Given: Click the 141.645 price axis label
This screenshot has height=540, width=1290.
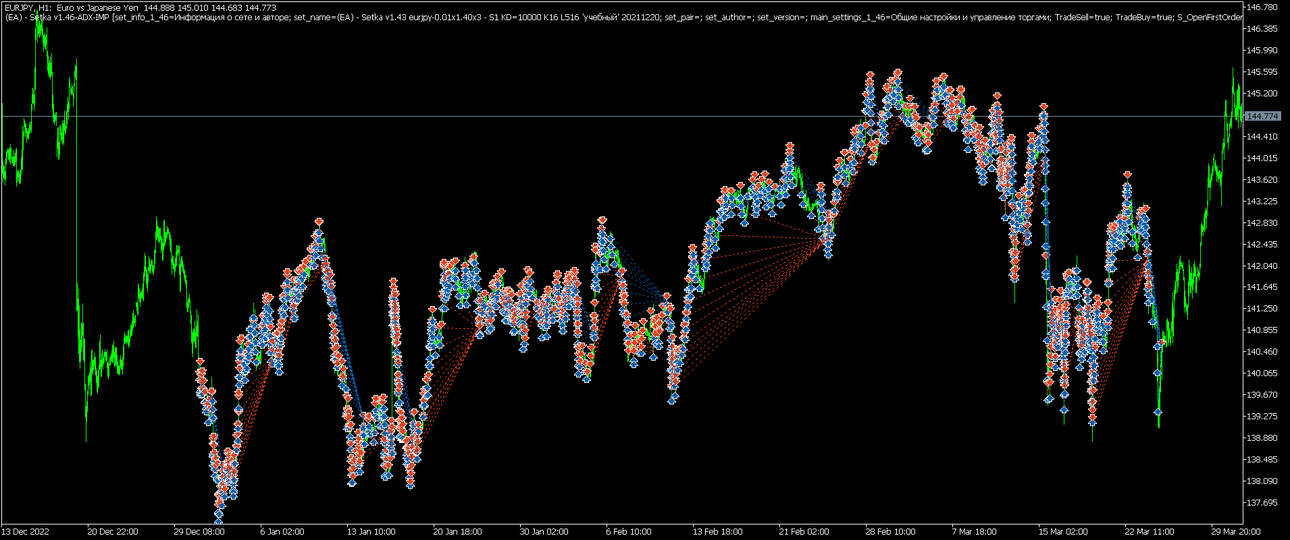Looking at the screenshot, I should tap(1264, 288).
